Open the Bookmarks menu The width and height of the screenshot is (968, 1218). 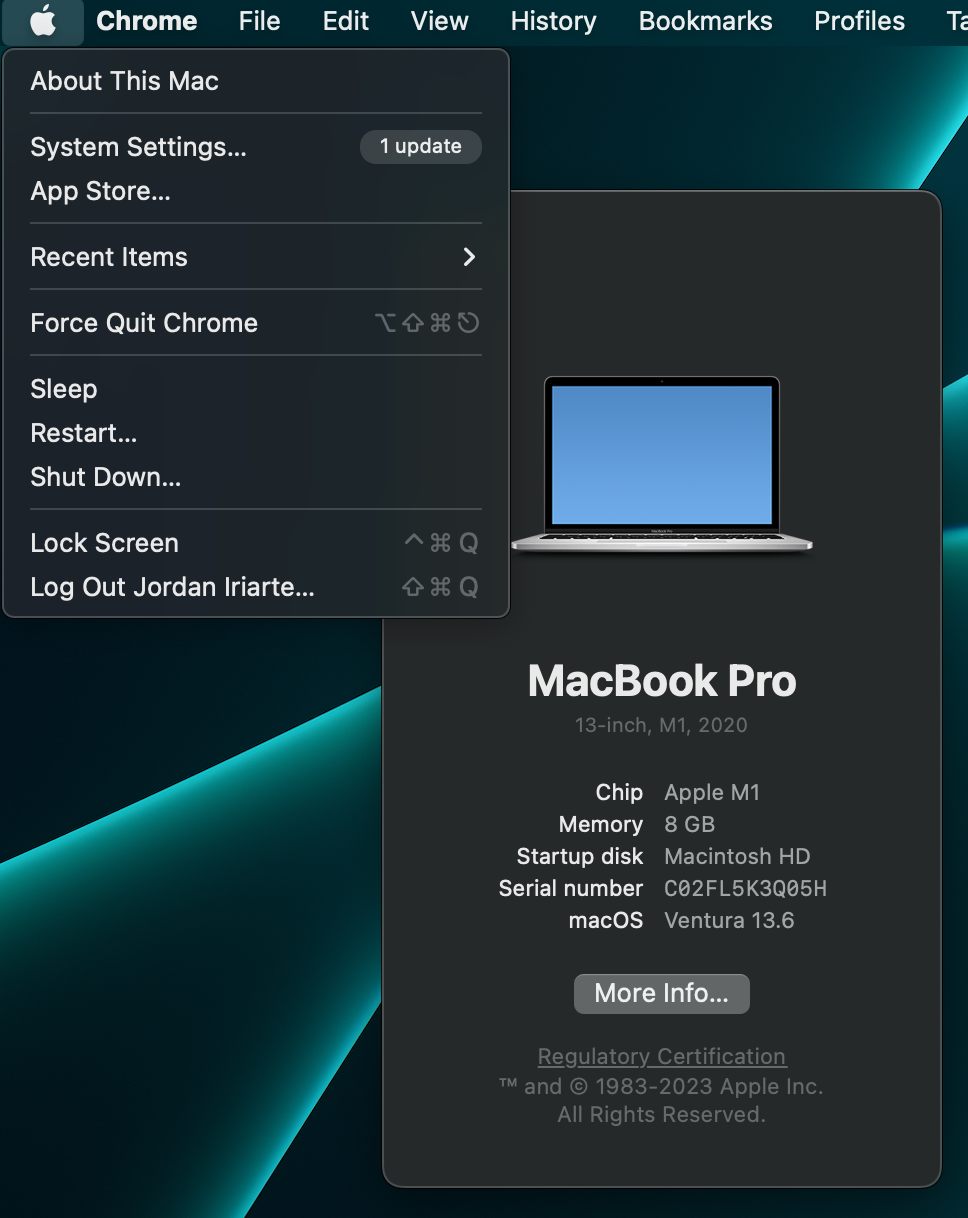point(705,21)
